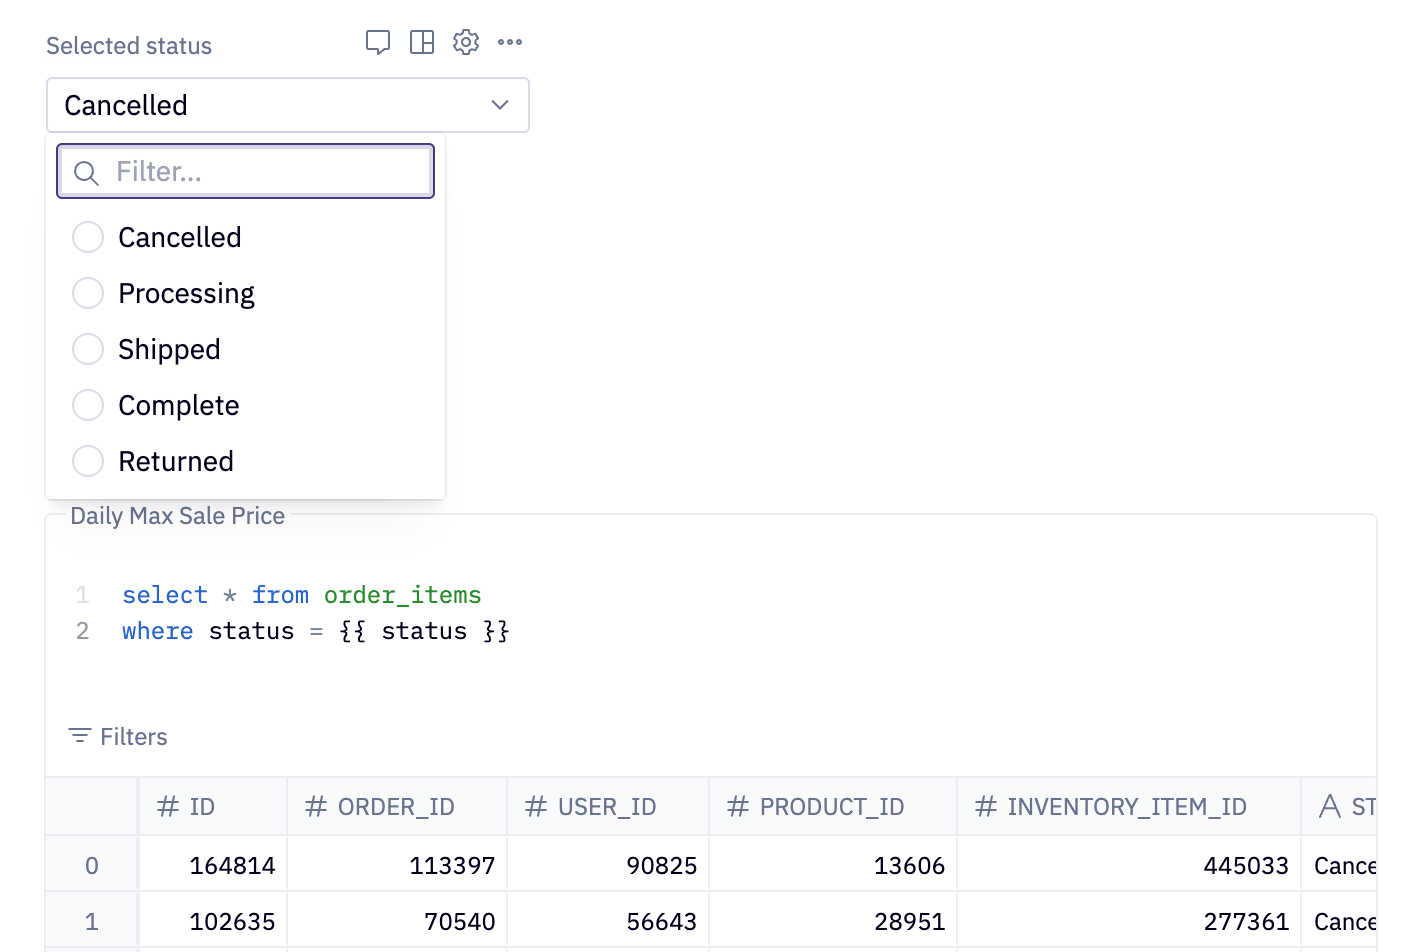Open the Filters button above the table
Viewport: 1428px width, 952px height.
click(x=118, y=737)
